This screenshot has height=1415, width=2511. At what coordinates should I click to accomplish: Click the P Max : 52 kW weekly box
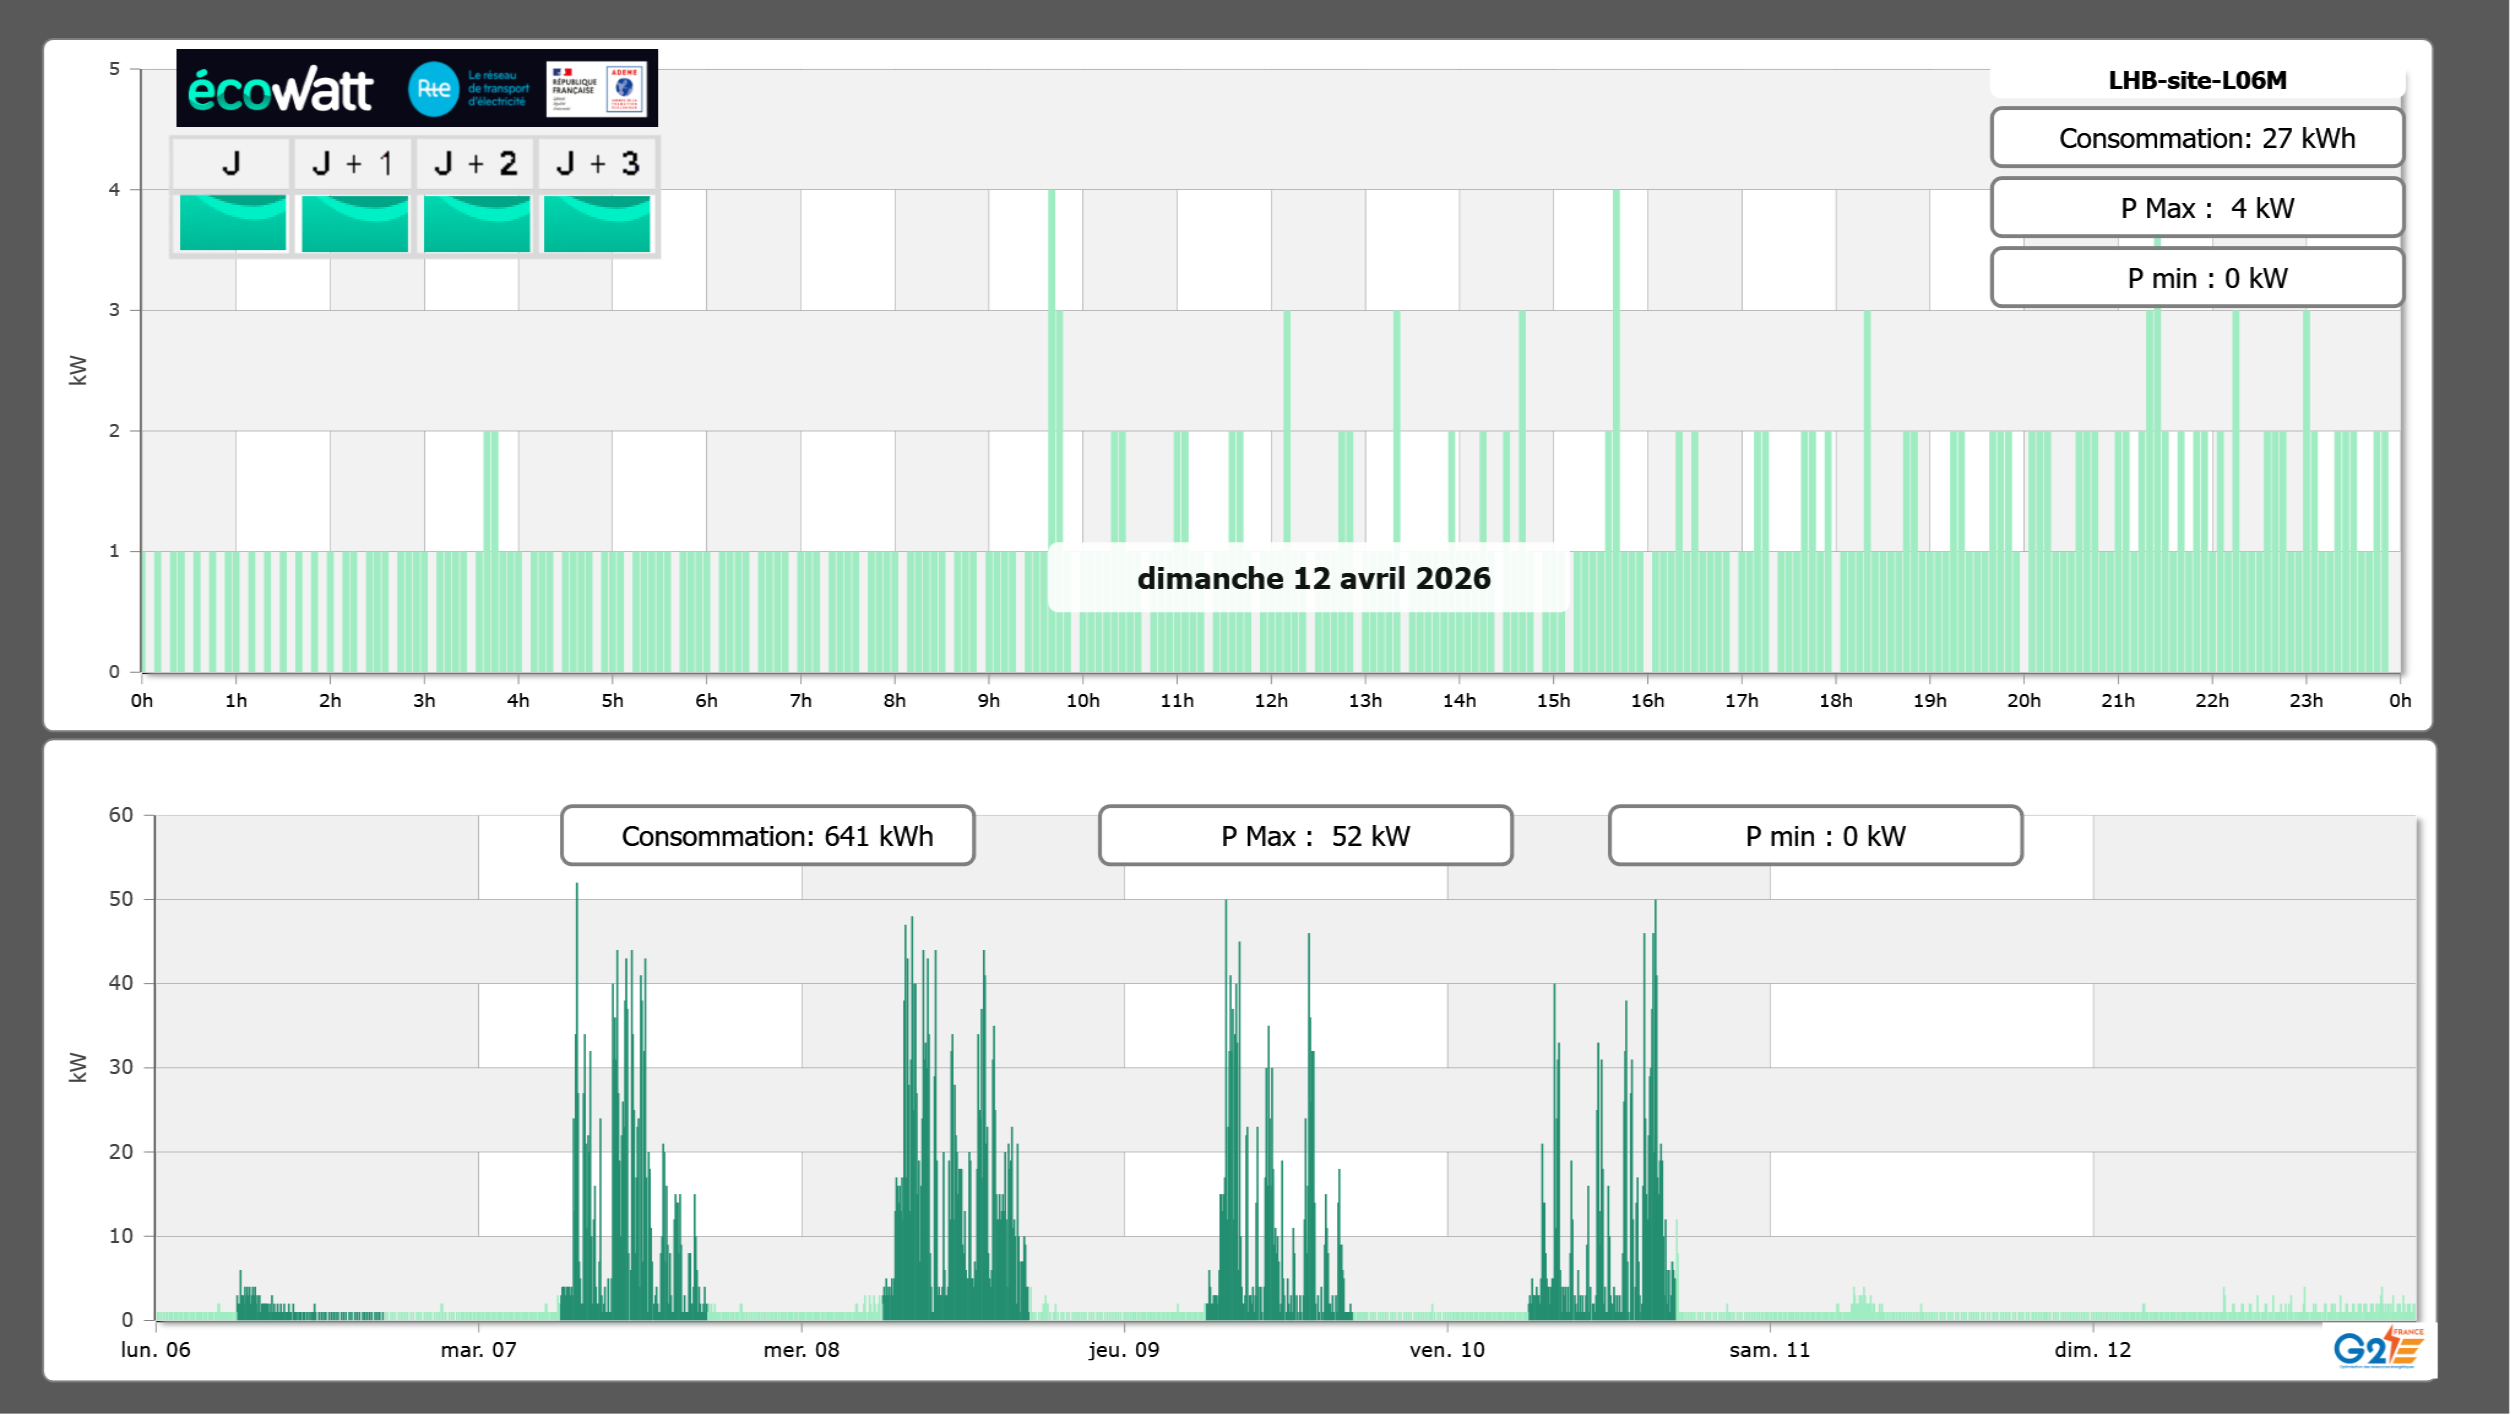(1305, 836)
